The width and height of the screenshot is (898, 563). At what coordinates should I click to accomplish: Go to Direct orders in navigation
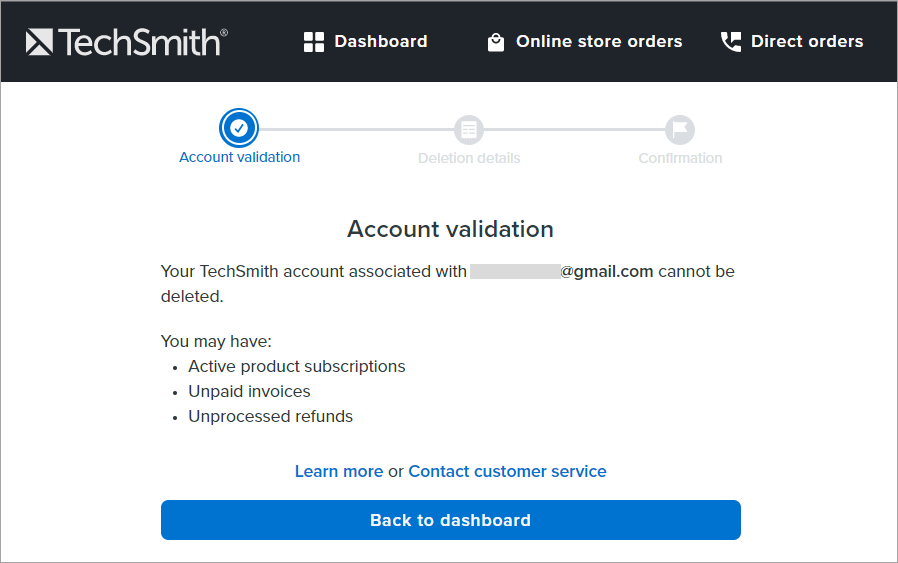coord(806,42)
